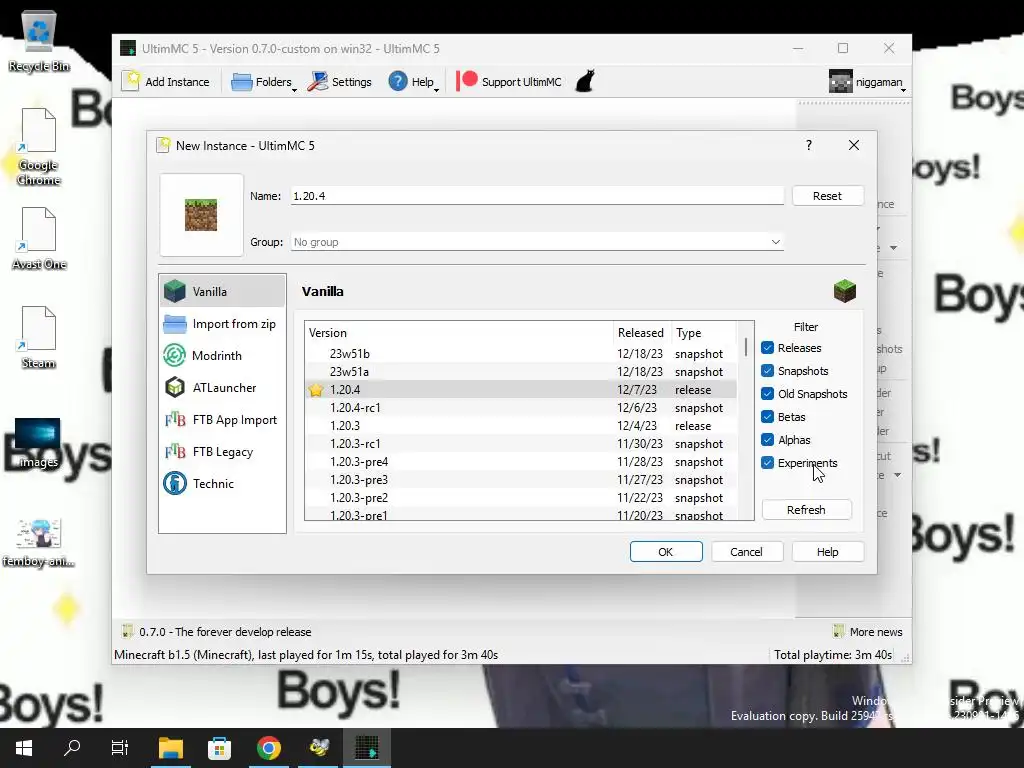
Task: Select the Vanilla source tab
Action: pos(222,291)
